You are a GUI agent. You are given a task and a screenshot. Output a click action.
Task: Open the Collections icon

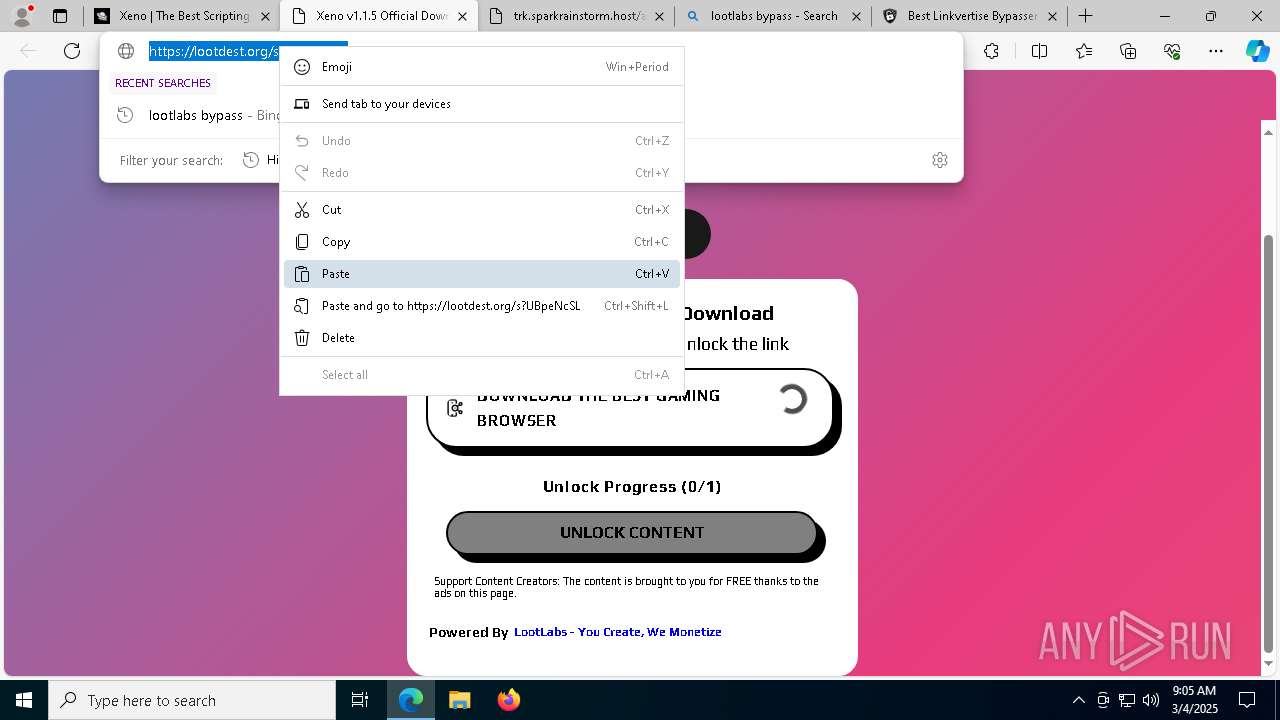click(x=1128, y=51)
